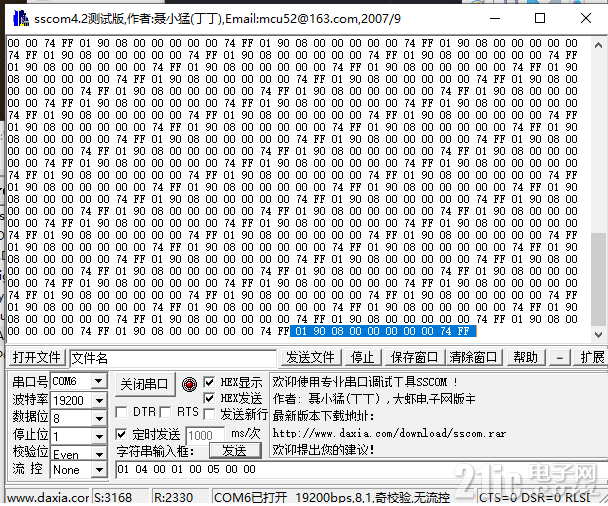Close the sscom window

586,18
